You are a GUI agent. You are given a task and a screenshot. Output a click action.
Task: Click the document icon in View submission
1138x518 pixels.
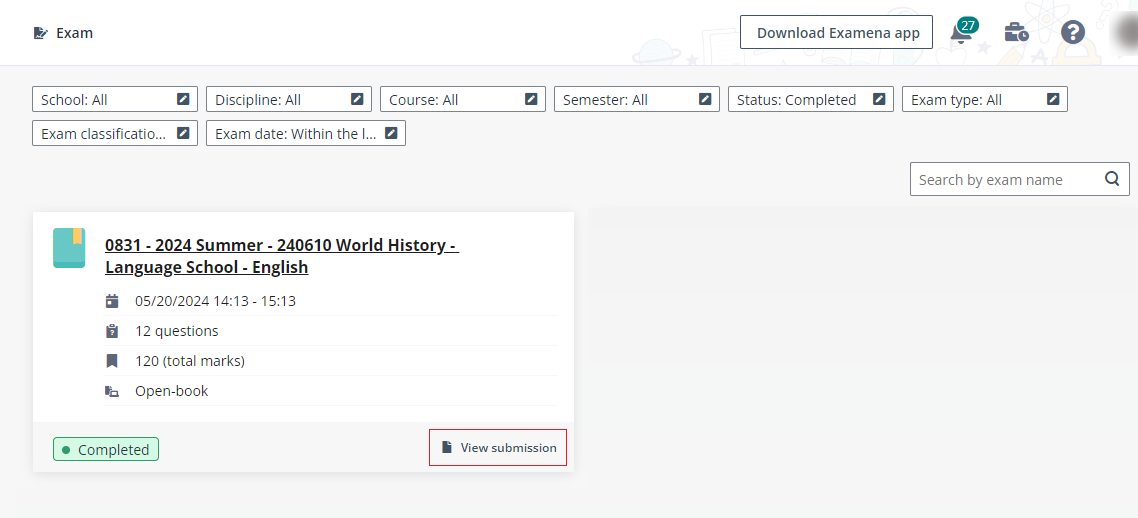[x=447, y=447]
